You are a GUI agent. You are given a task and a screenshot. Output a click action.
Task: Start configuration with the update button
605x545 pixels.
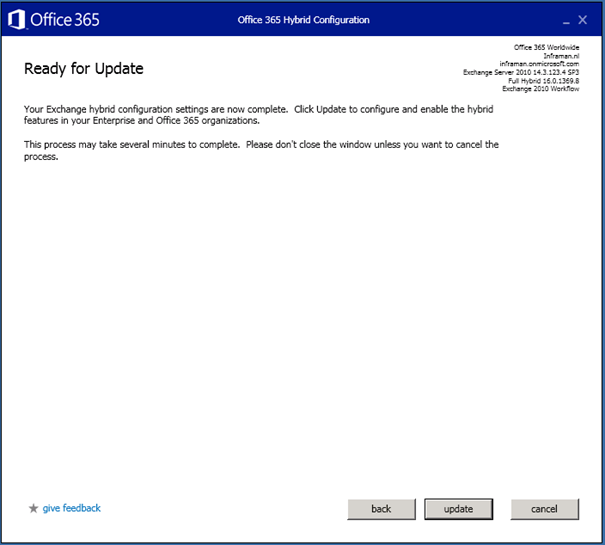[458, 509]
